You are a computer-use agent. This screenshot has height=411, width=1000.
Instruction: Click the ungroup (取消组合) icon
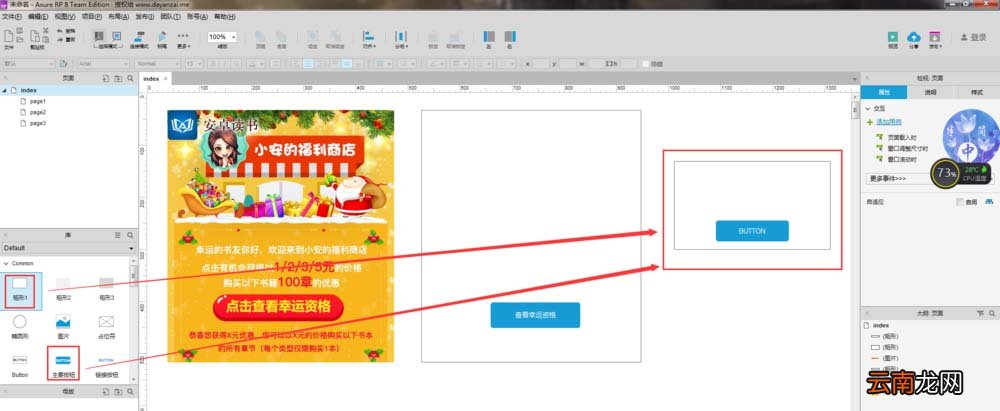(x=334, y=36)
